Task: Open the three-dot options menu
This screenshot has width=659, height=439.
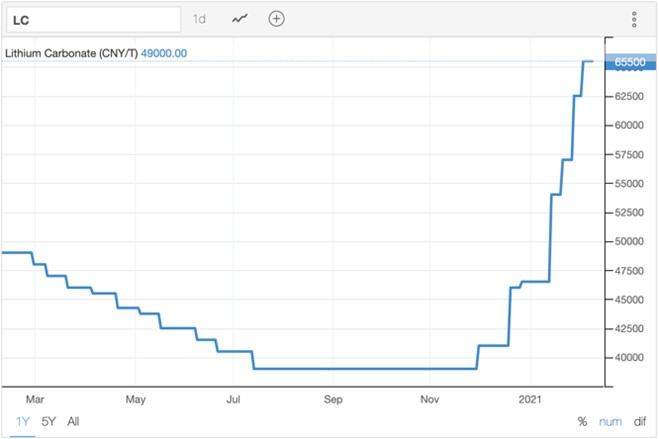Action: (634, 19)
